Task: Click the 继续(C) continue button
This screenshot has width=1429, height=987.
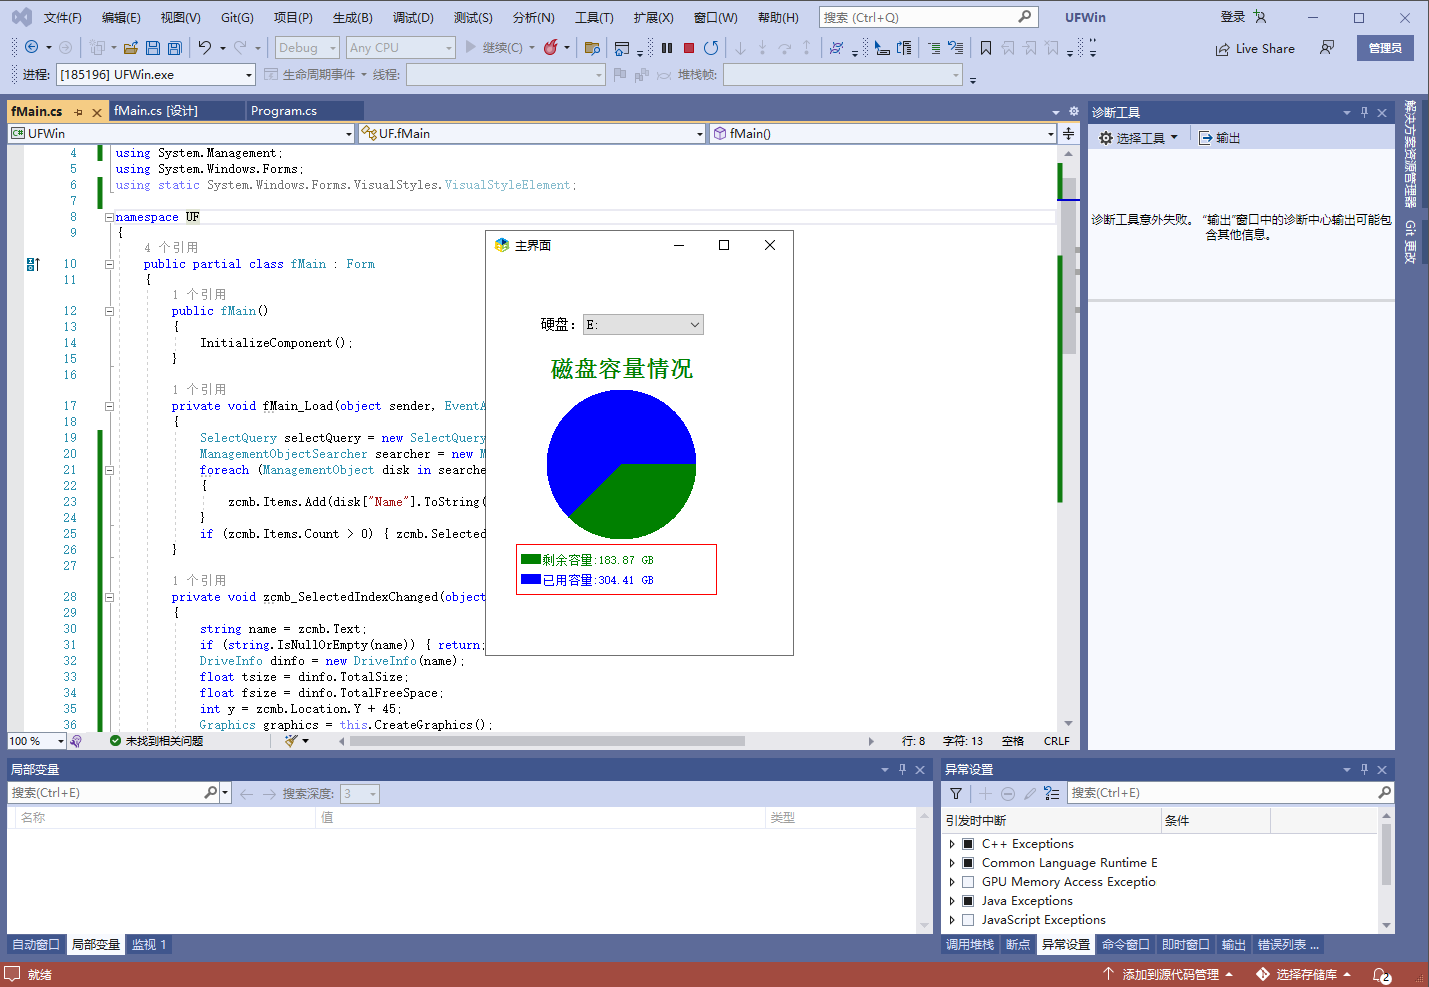Action: click(494, 47)
